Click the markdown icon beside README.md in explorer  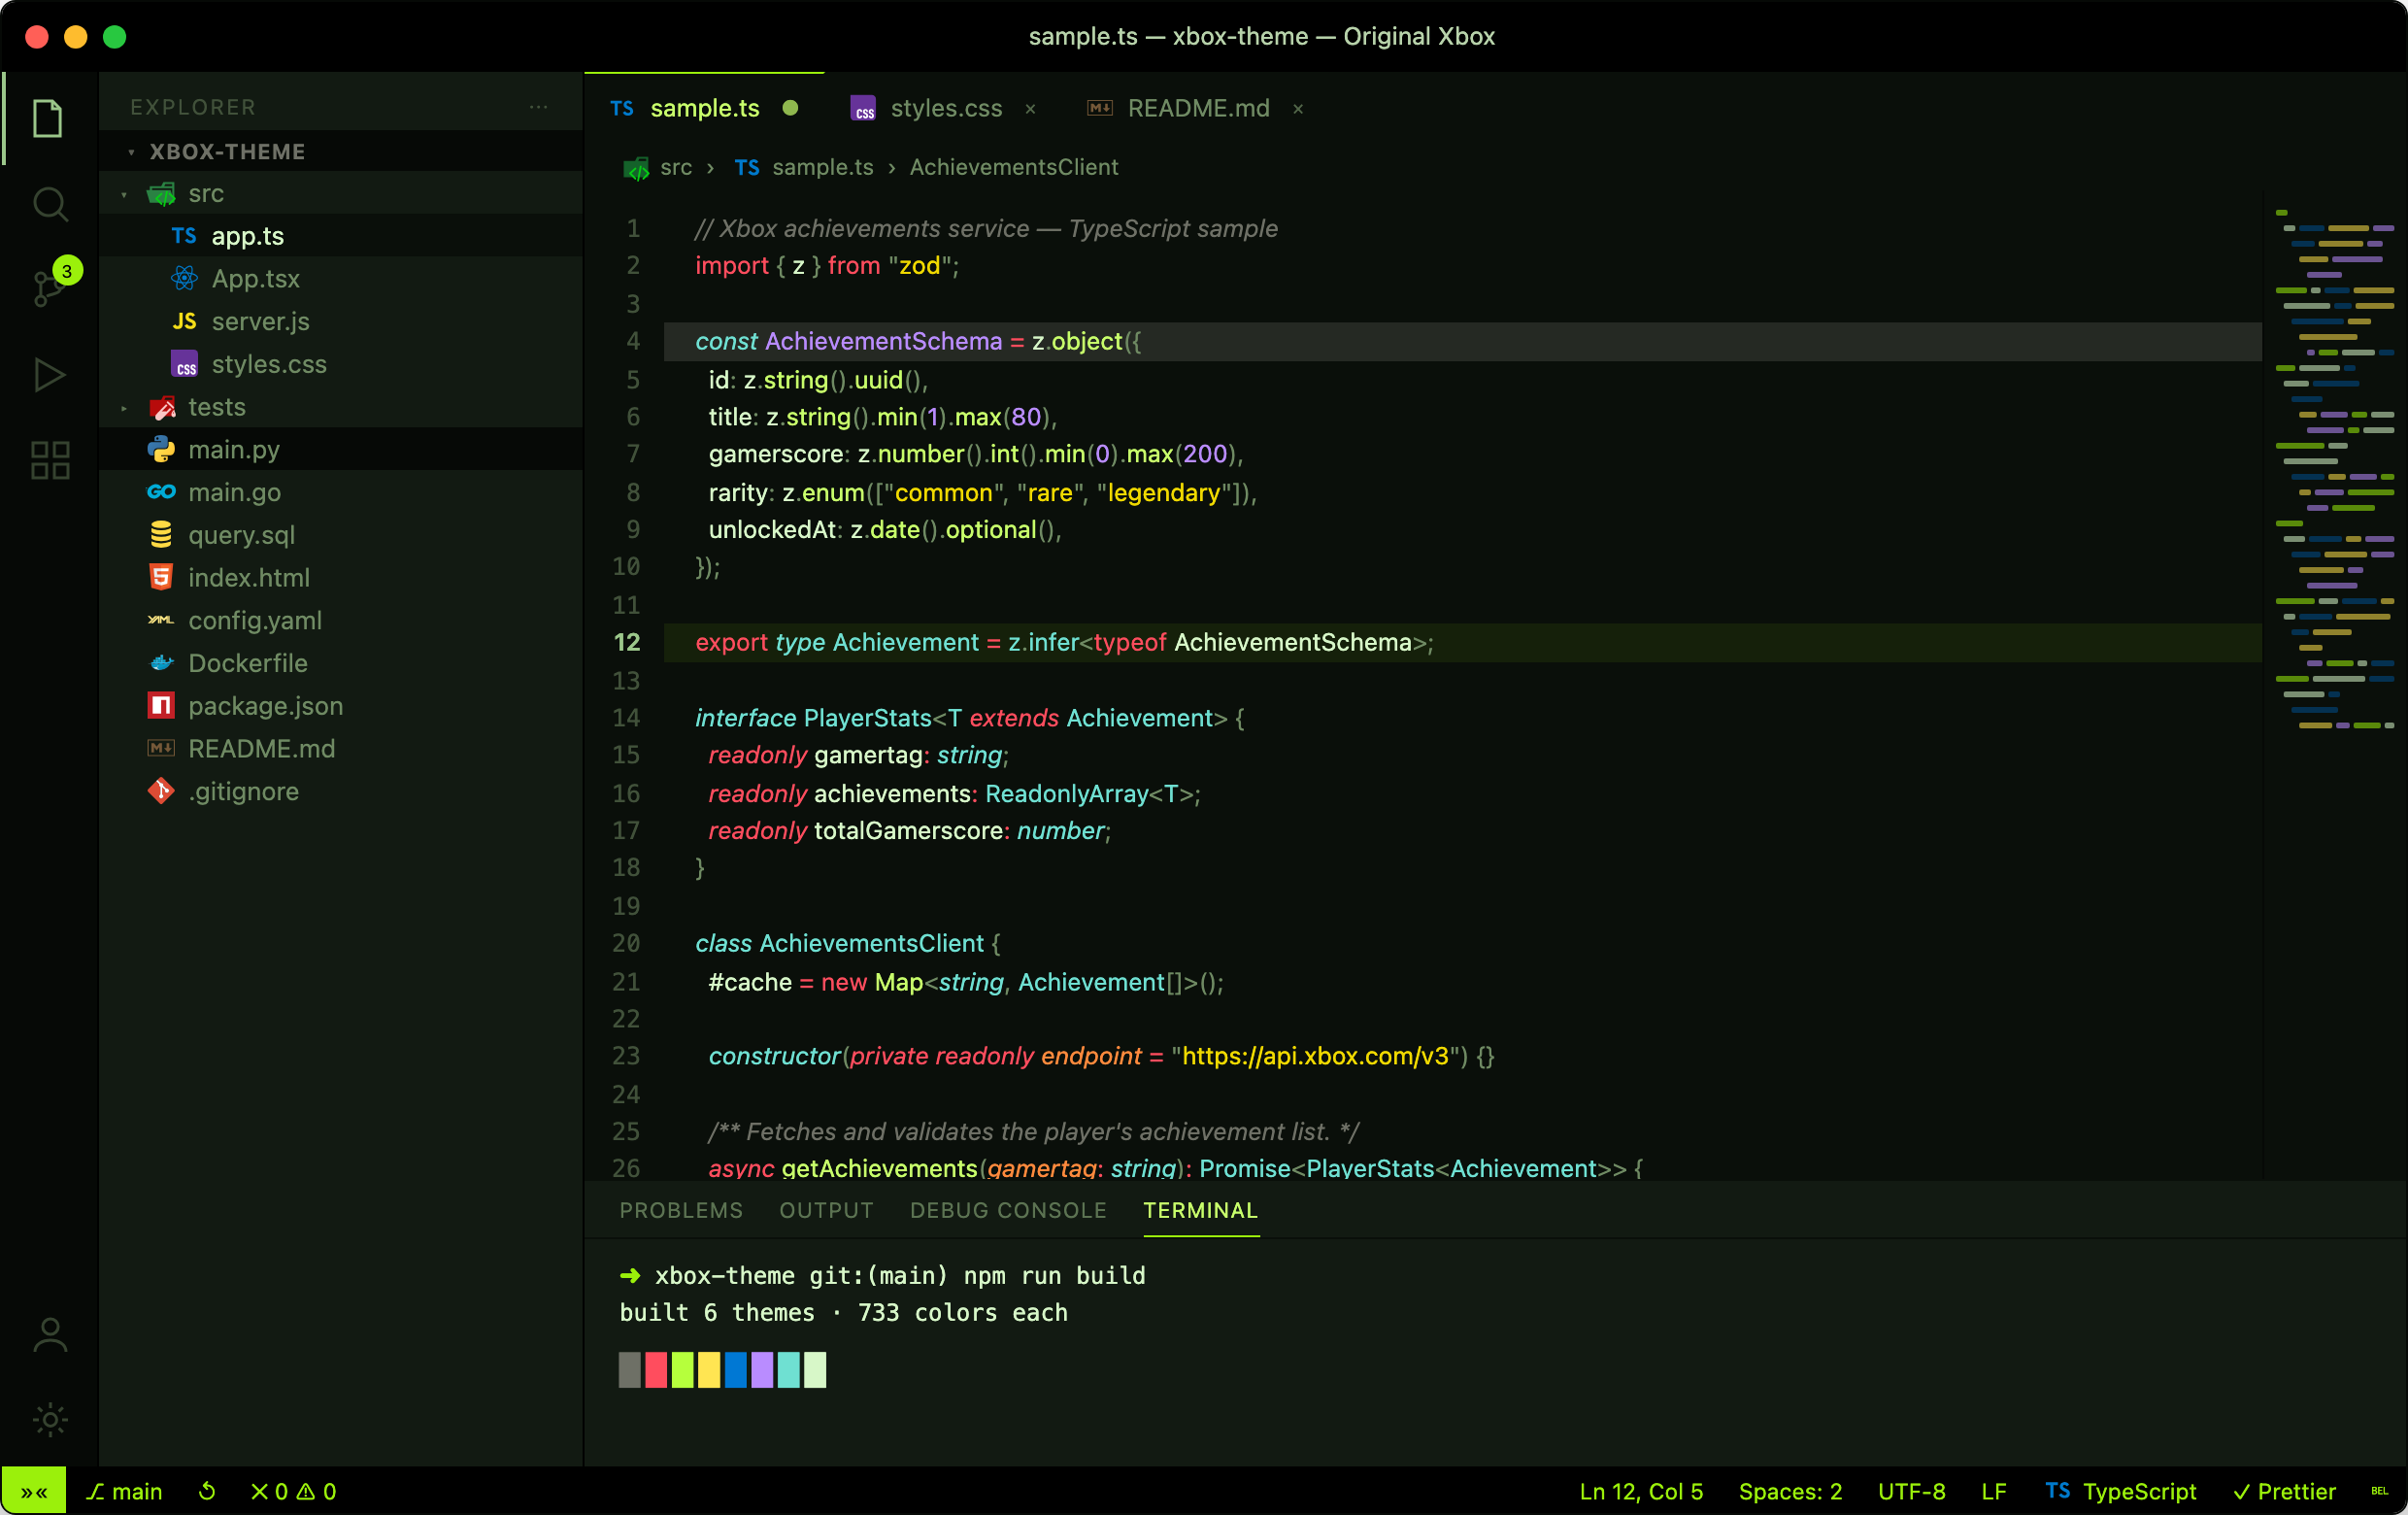pos(160,748)
